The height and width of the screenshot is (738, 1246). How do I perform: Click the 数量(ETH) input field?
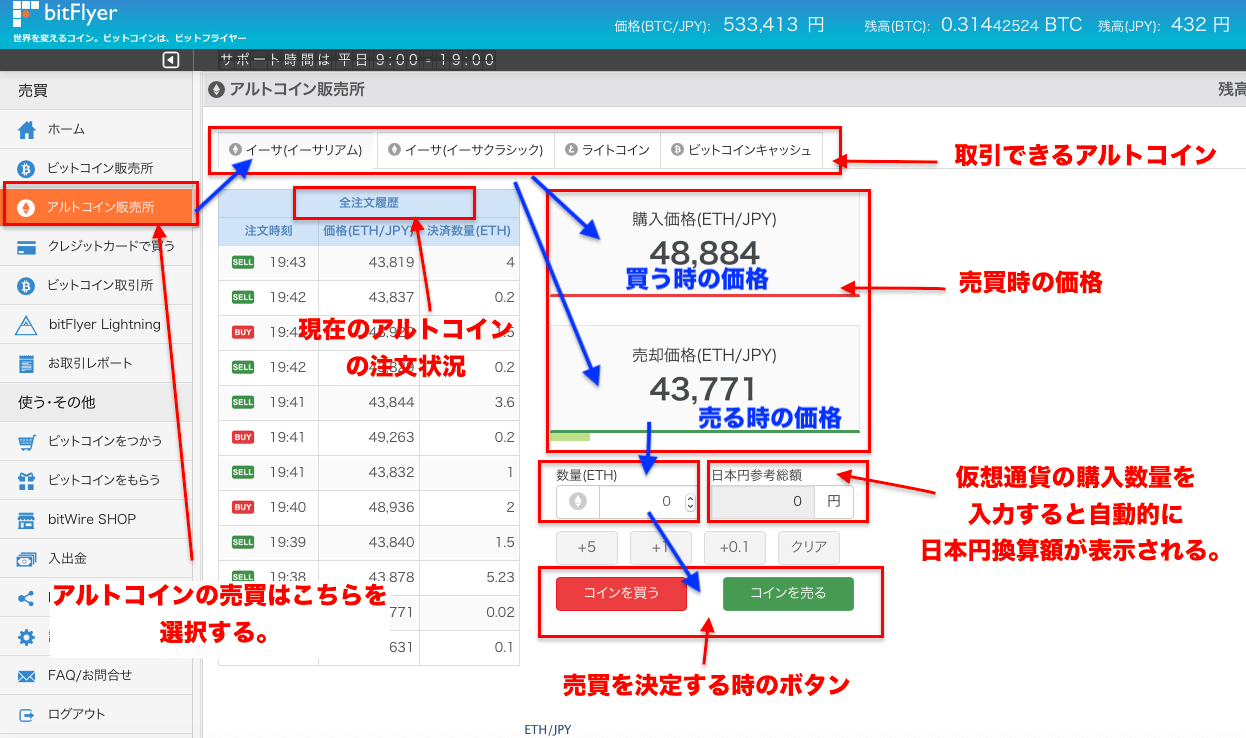pyautogui.click(x=640, y=502)
